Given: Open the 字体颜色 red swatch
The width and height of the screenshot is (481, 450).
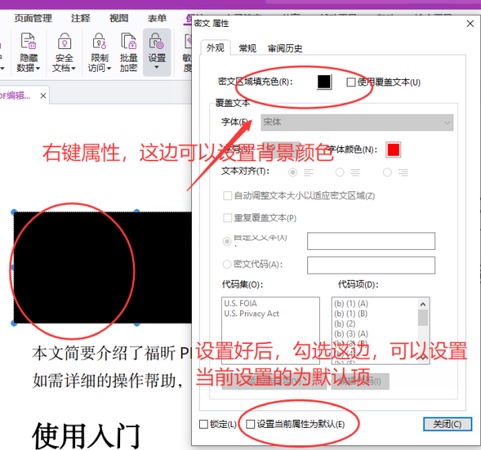Looking at the screenshot, I should click(393, 150).
